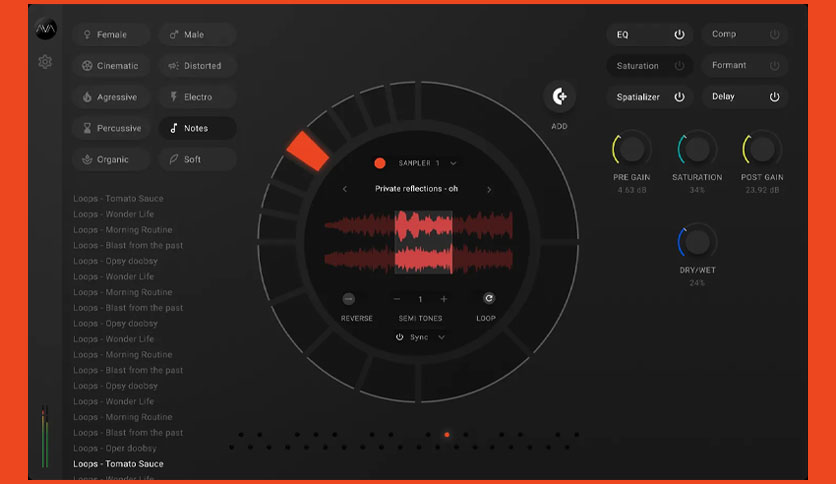Click the selected waveform region

click(x=423, y=242)
